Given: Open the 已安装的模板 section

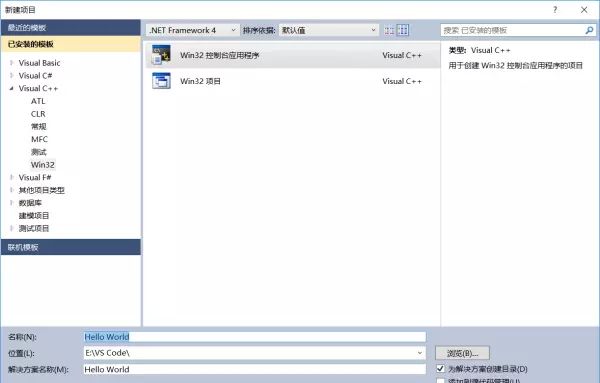Looking at the screenshot, I should [71, 44].
